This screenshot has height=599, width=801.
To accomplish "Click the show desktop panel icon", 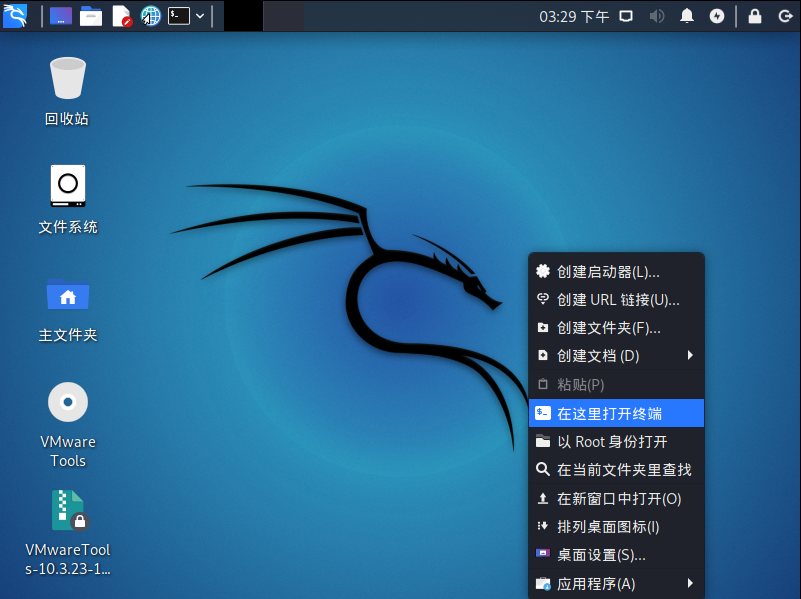I will tap(61, 16).
